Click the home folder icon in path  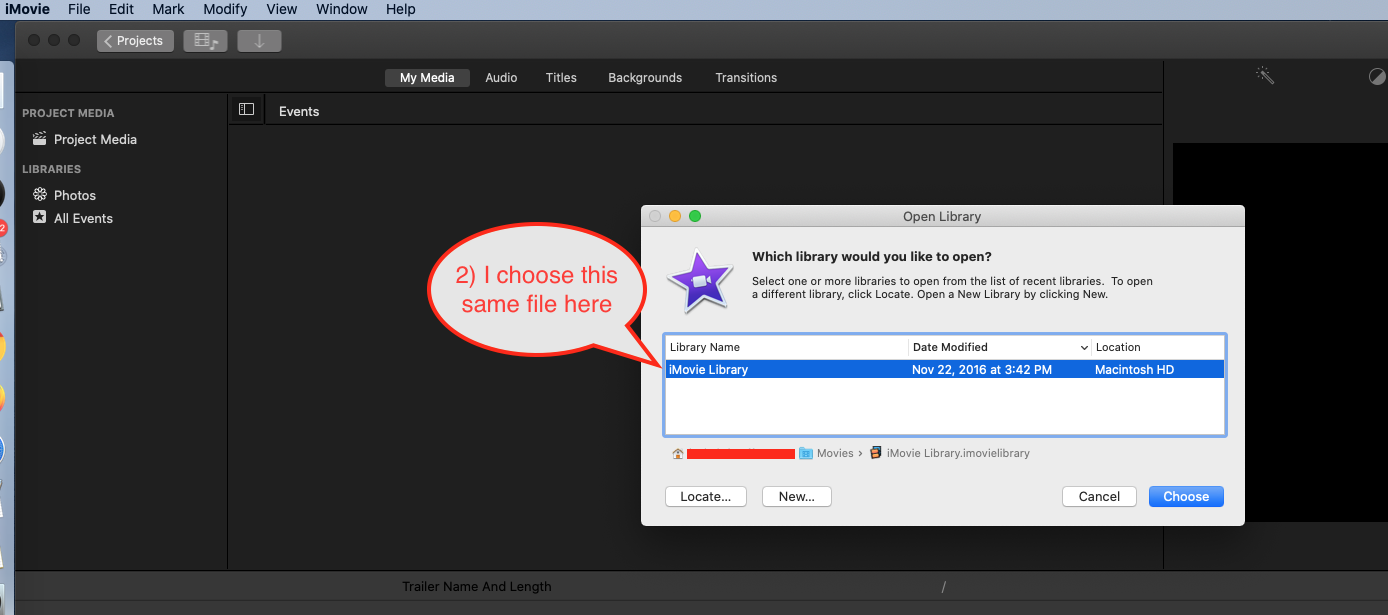678,453
